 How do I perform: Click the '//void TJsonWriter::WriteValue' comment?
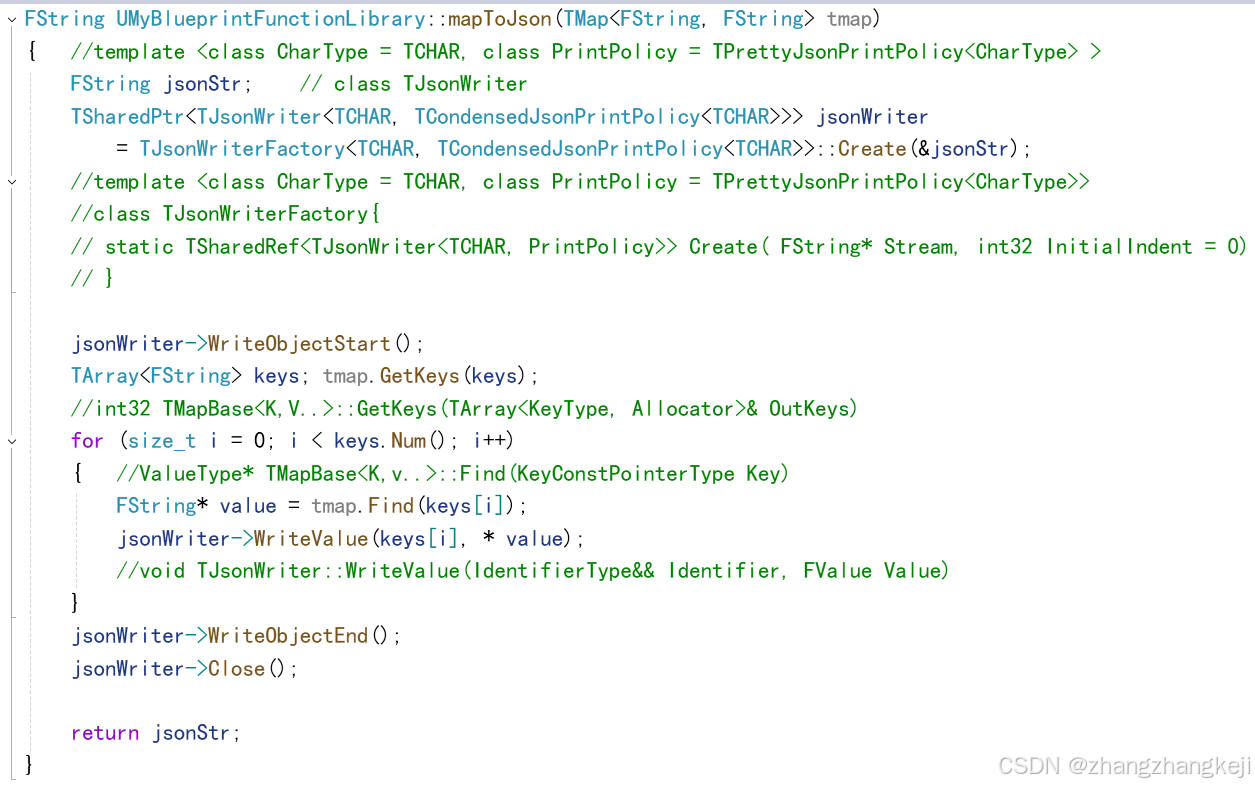532,571
